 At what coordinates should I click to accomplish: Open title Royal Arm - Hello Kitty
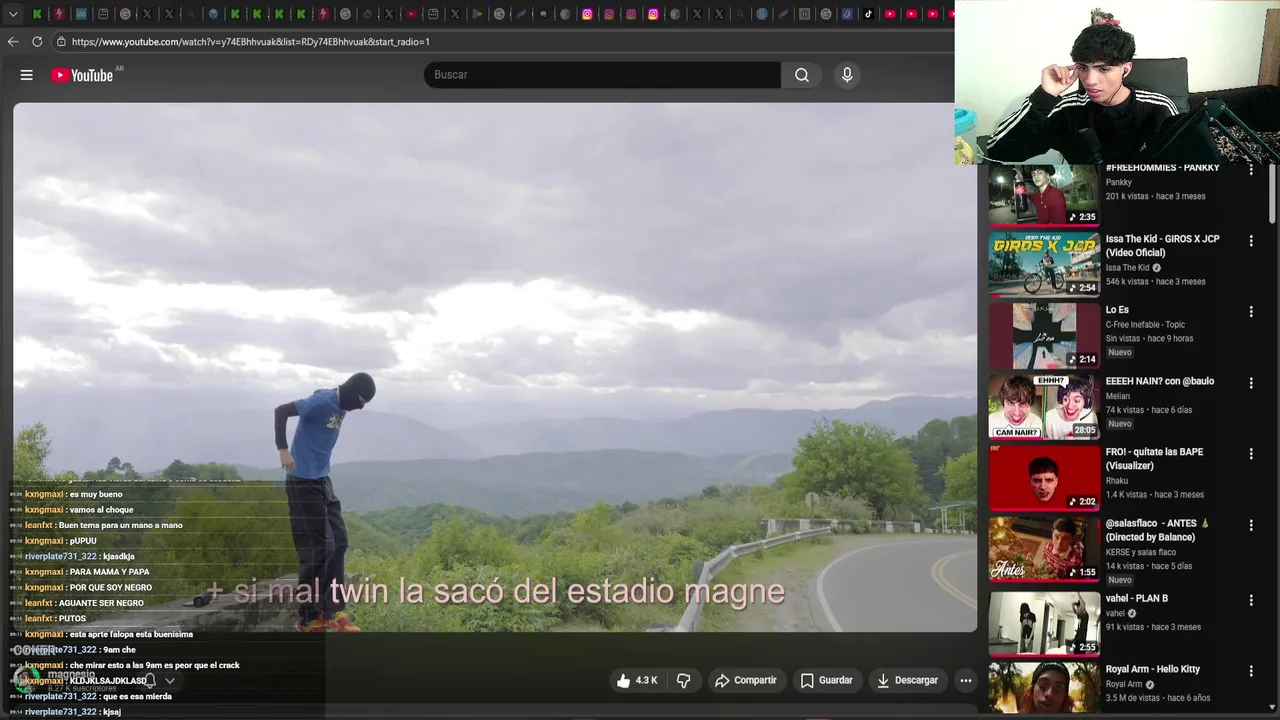click(x=1152, y=669)
